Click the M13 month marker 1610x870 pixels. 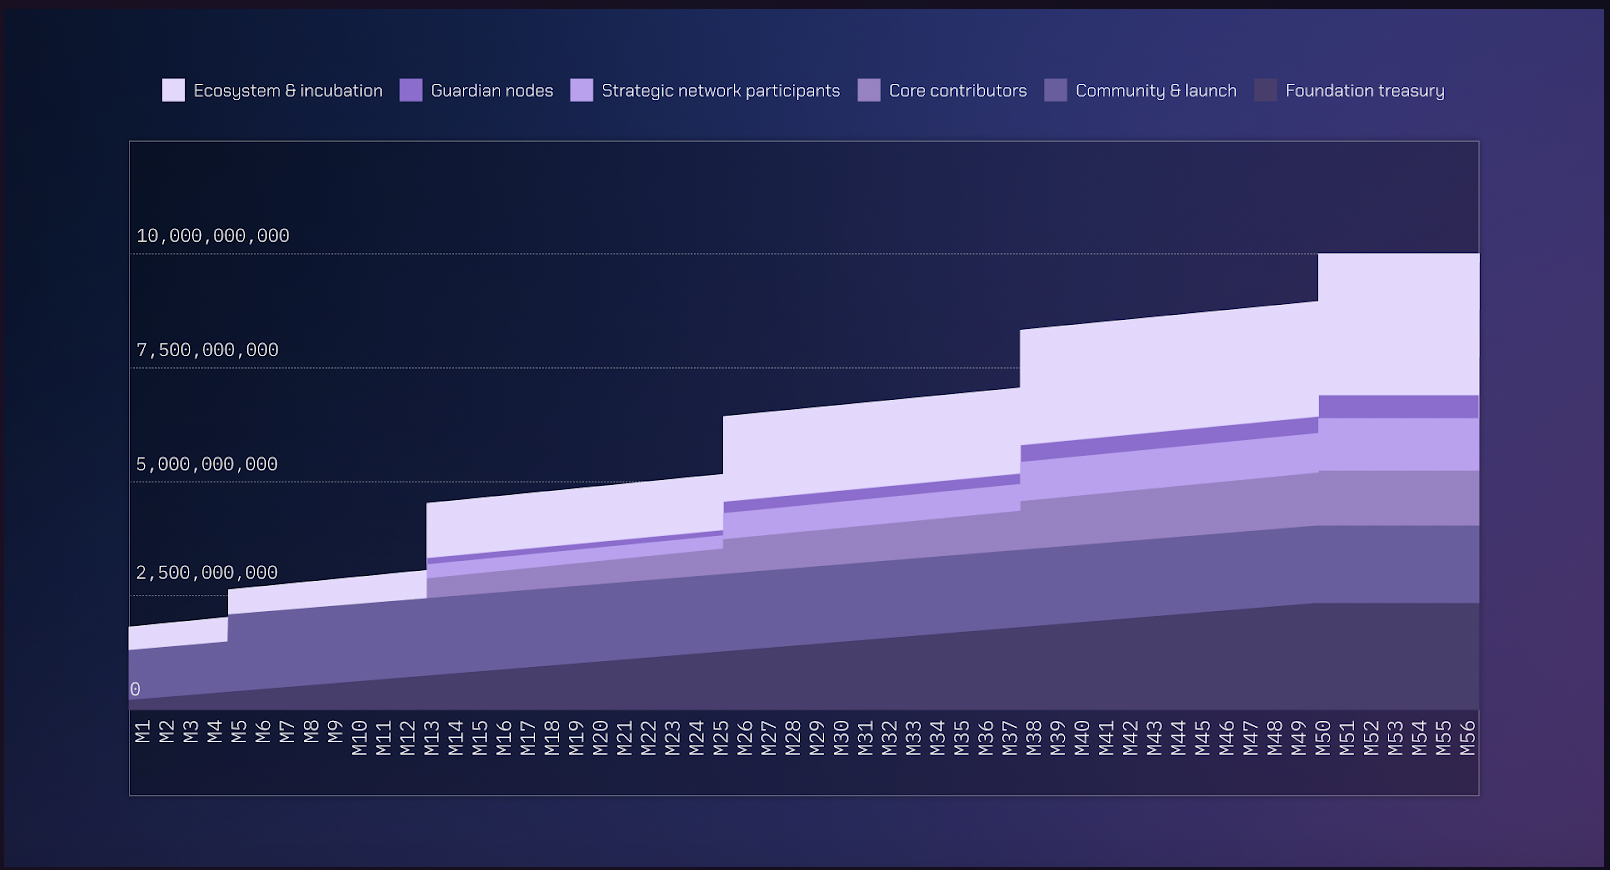[x=431, y=737]
